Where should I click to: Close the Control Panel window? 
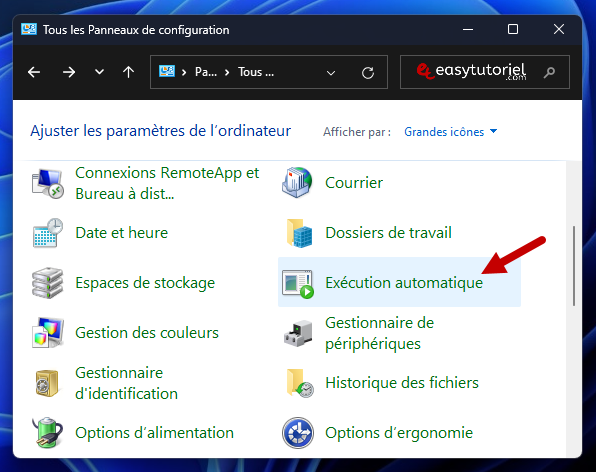click(559, 29)
